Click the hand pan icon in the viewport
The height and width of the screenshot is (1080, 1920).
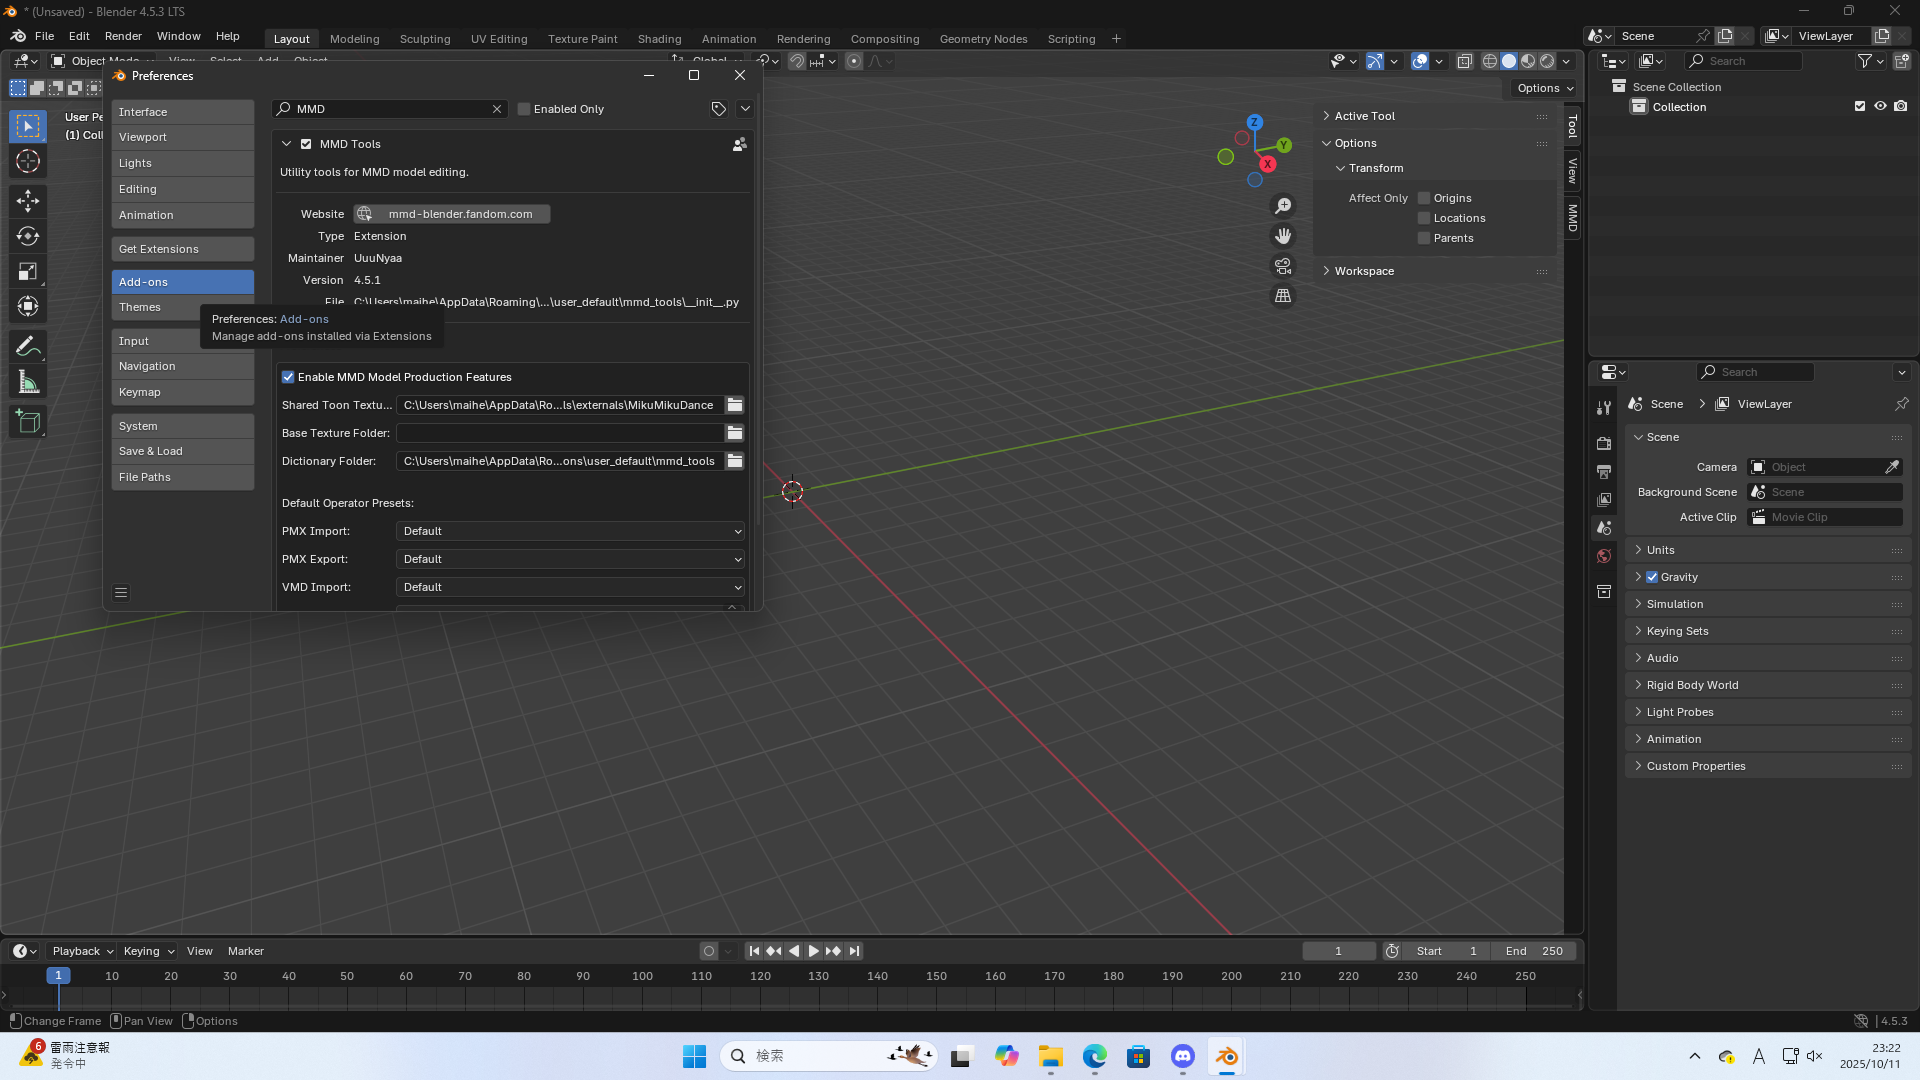tap(1283, 236)
